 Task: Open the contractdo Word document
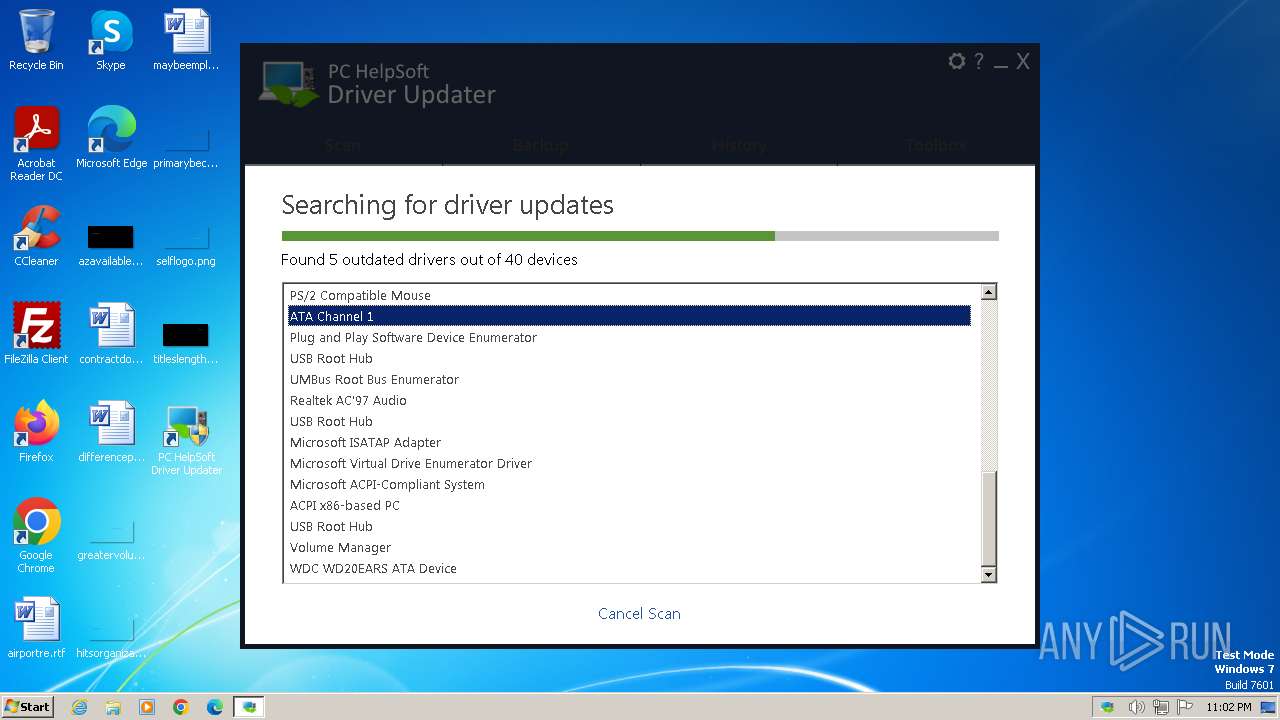[110, 334]
